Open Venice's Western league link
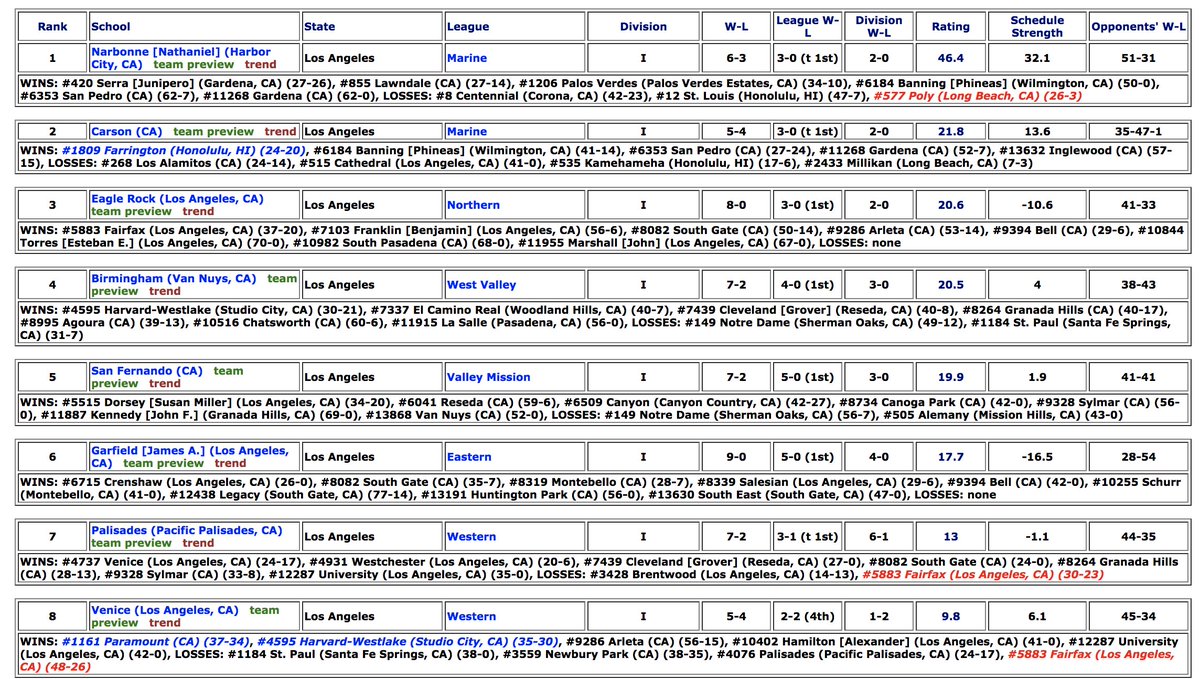Image resolution: width=1200 pixels, height=679 pixels. [x=471, y=616]
